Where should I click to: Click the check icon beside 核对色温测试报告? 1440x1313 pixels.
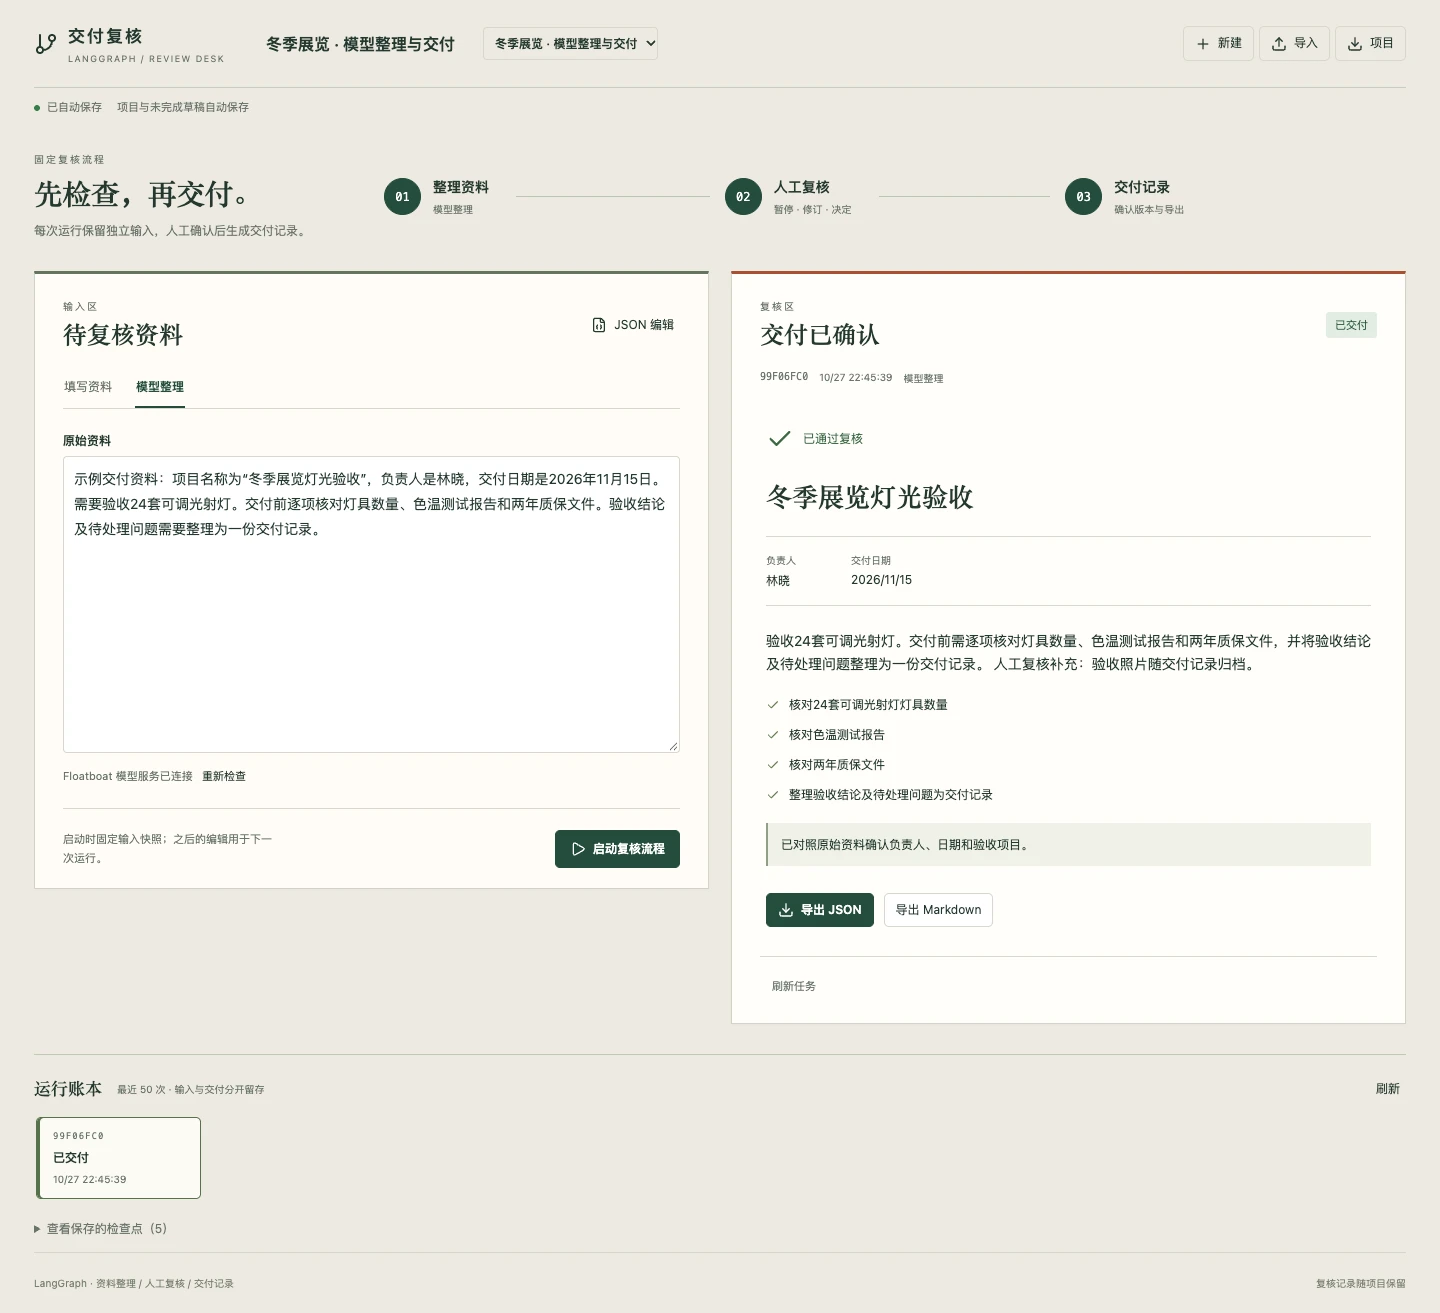click(773, 735)
